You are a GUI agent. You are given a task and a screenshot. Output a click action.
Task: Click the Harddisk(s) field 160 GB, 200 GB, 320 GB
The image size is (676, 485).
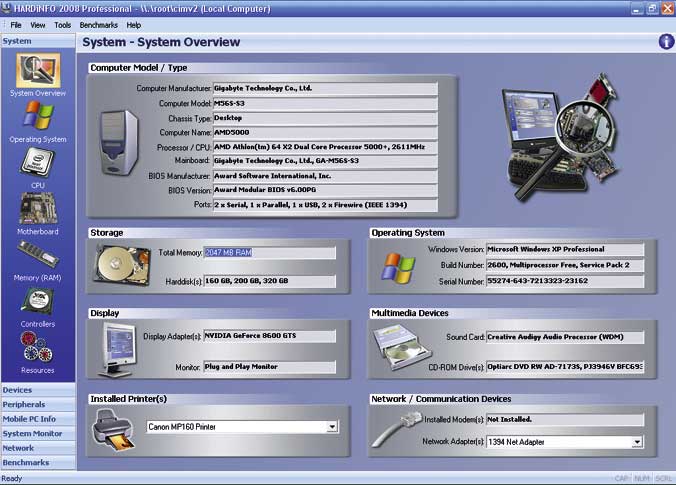coord(269,281)
